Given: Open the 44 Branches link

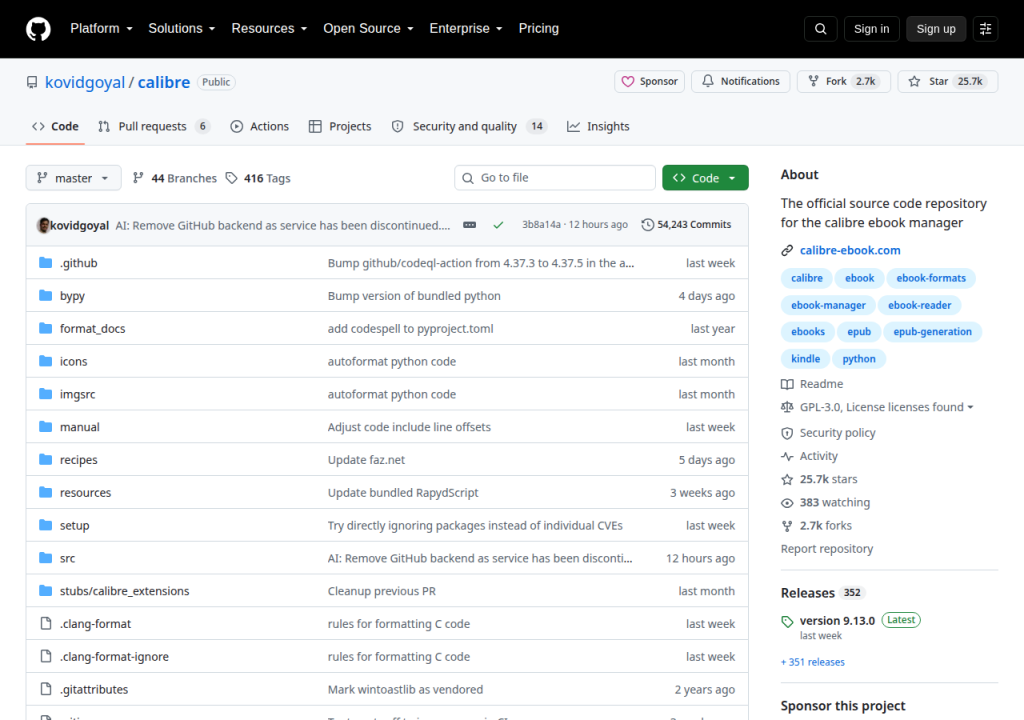Looking at the screenshot, I should point(174,178).
